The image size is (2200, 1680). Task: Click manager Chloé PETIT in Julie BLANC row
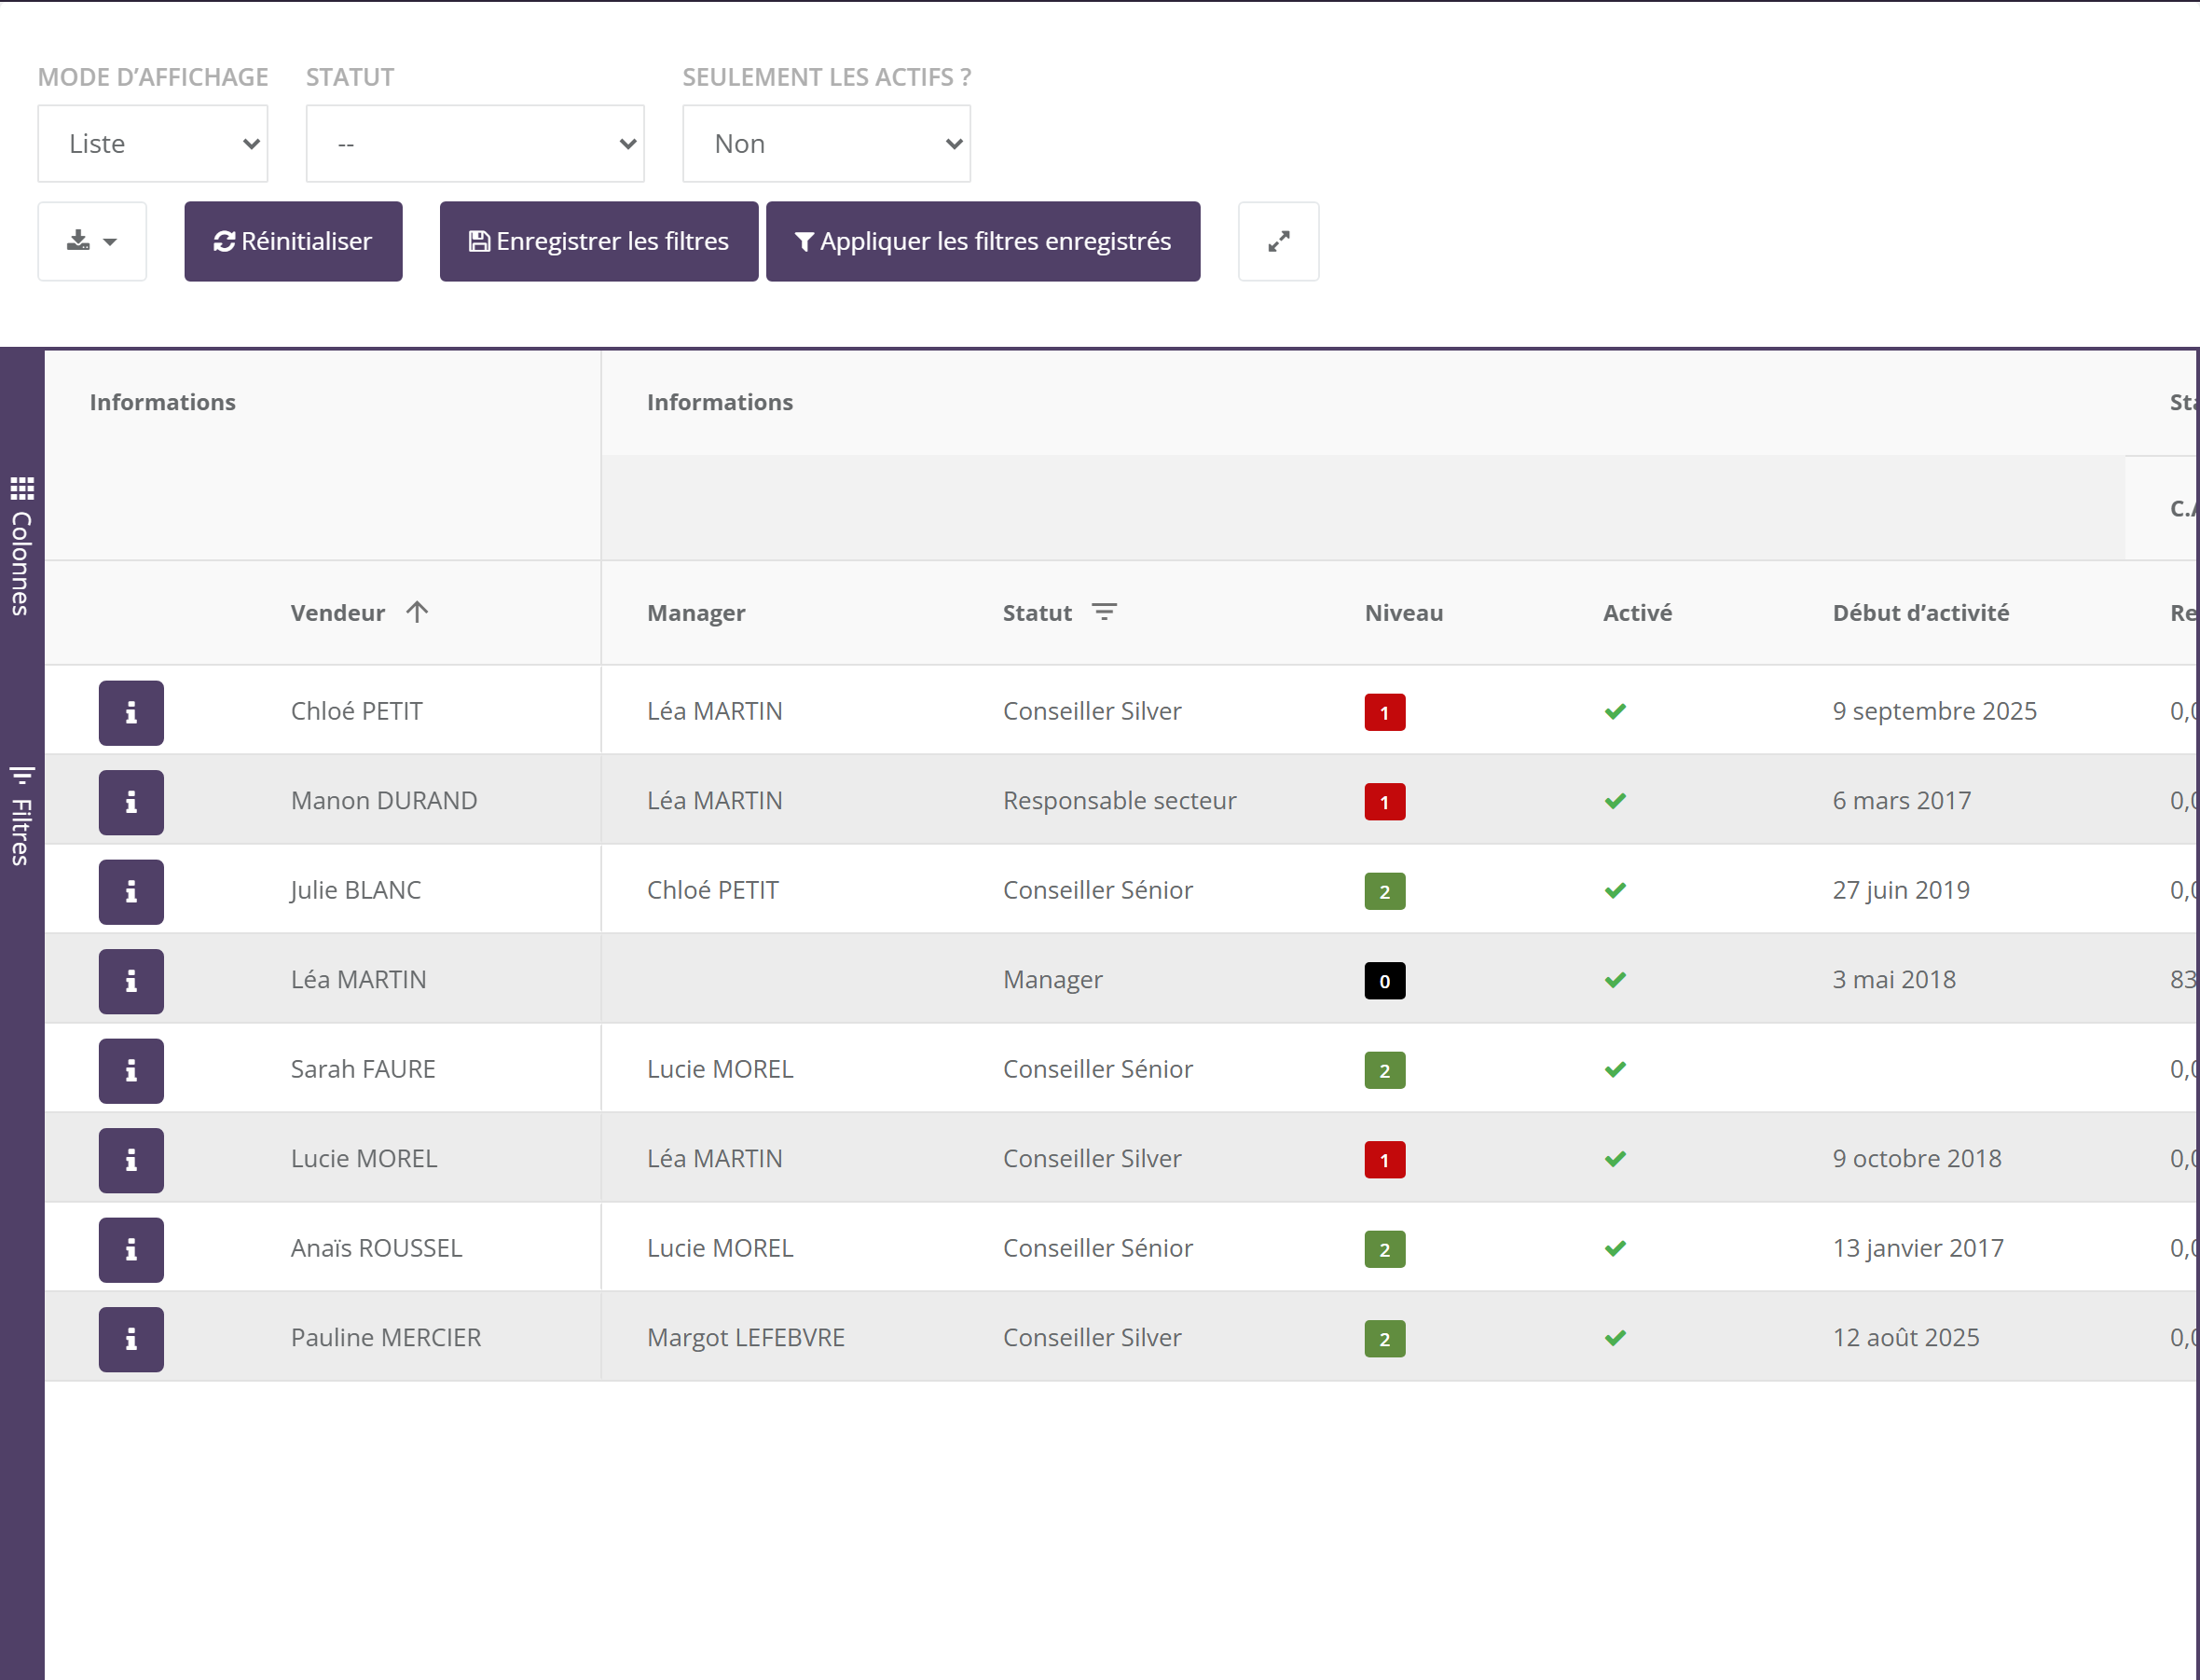[x=713, y=890]
